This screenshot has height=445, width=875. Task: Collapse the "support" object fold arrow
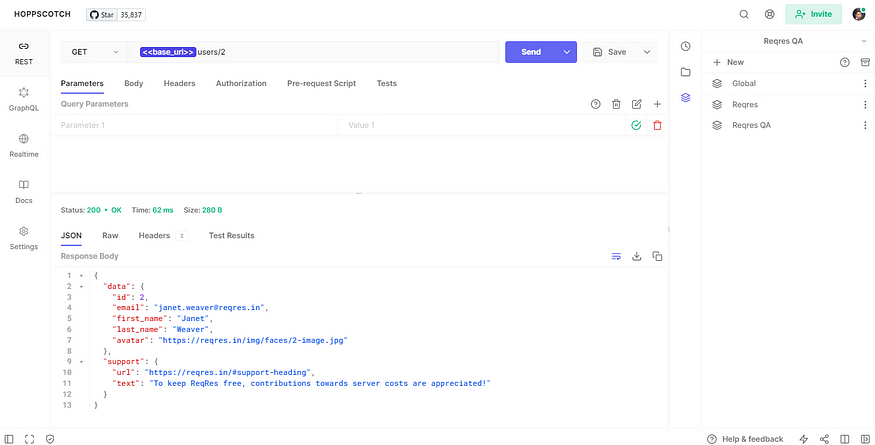(x=81, y=362)
